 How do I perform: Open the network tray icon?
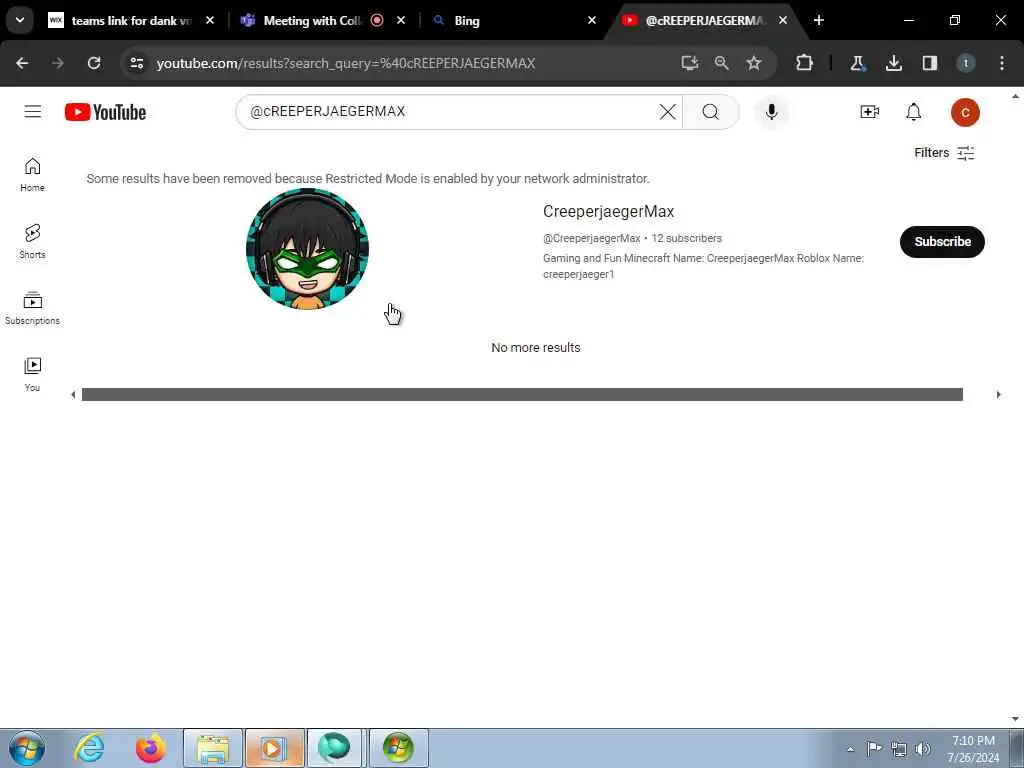(899, 749)
